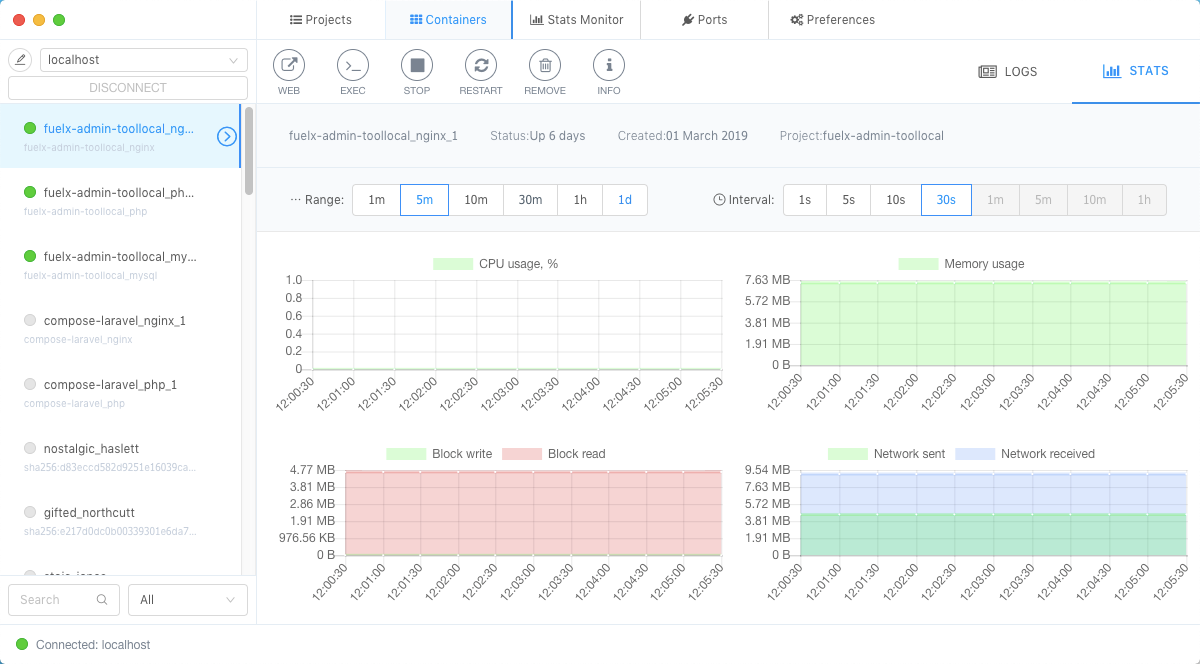Remove container via trash icon
The width and height of the screenshot is (1200, 664).
[x=545, y=66]
